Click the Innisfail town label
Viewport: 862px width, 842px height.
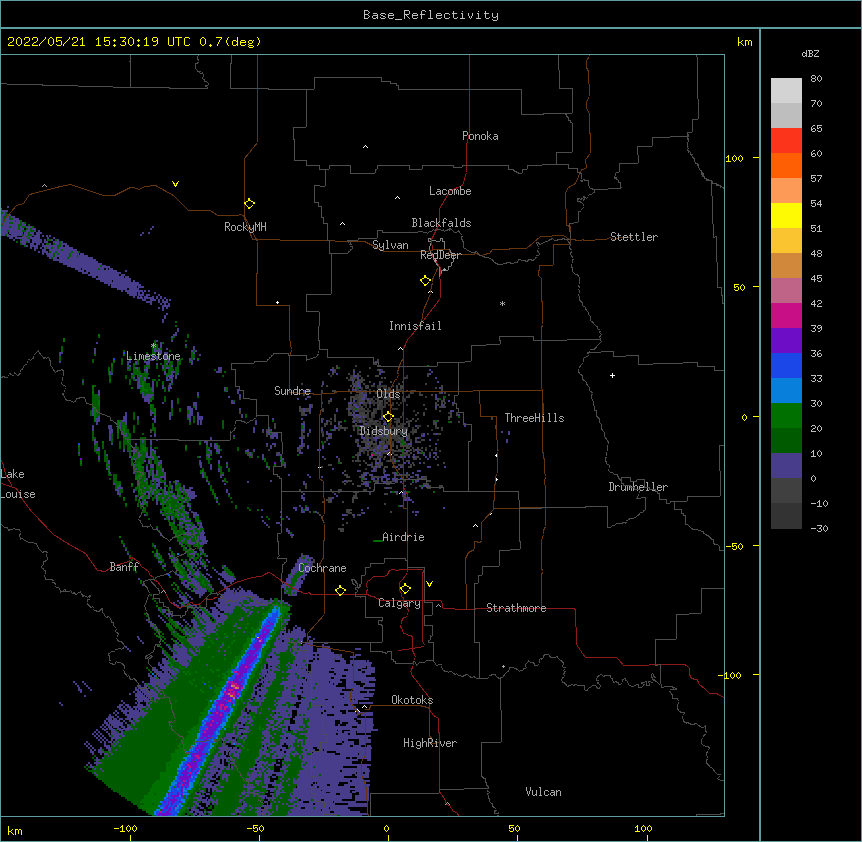click(415, 326)
